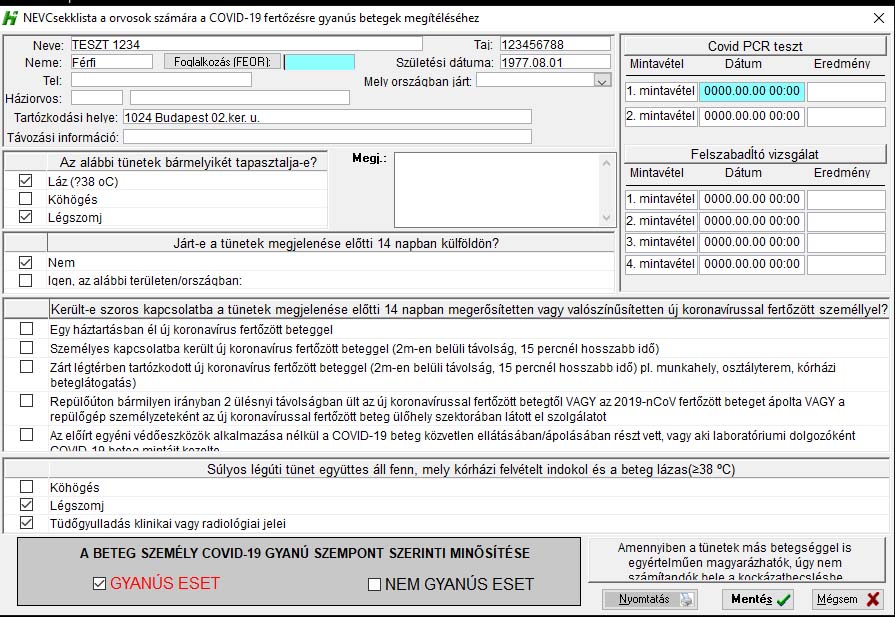
Task: Check Köhögés in the first symptoms list
Action: 26,199
